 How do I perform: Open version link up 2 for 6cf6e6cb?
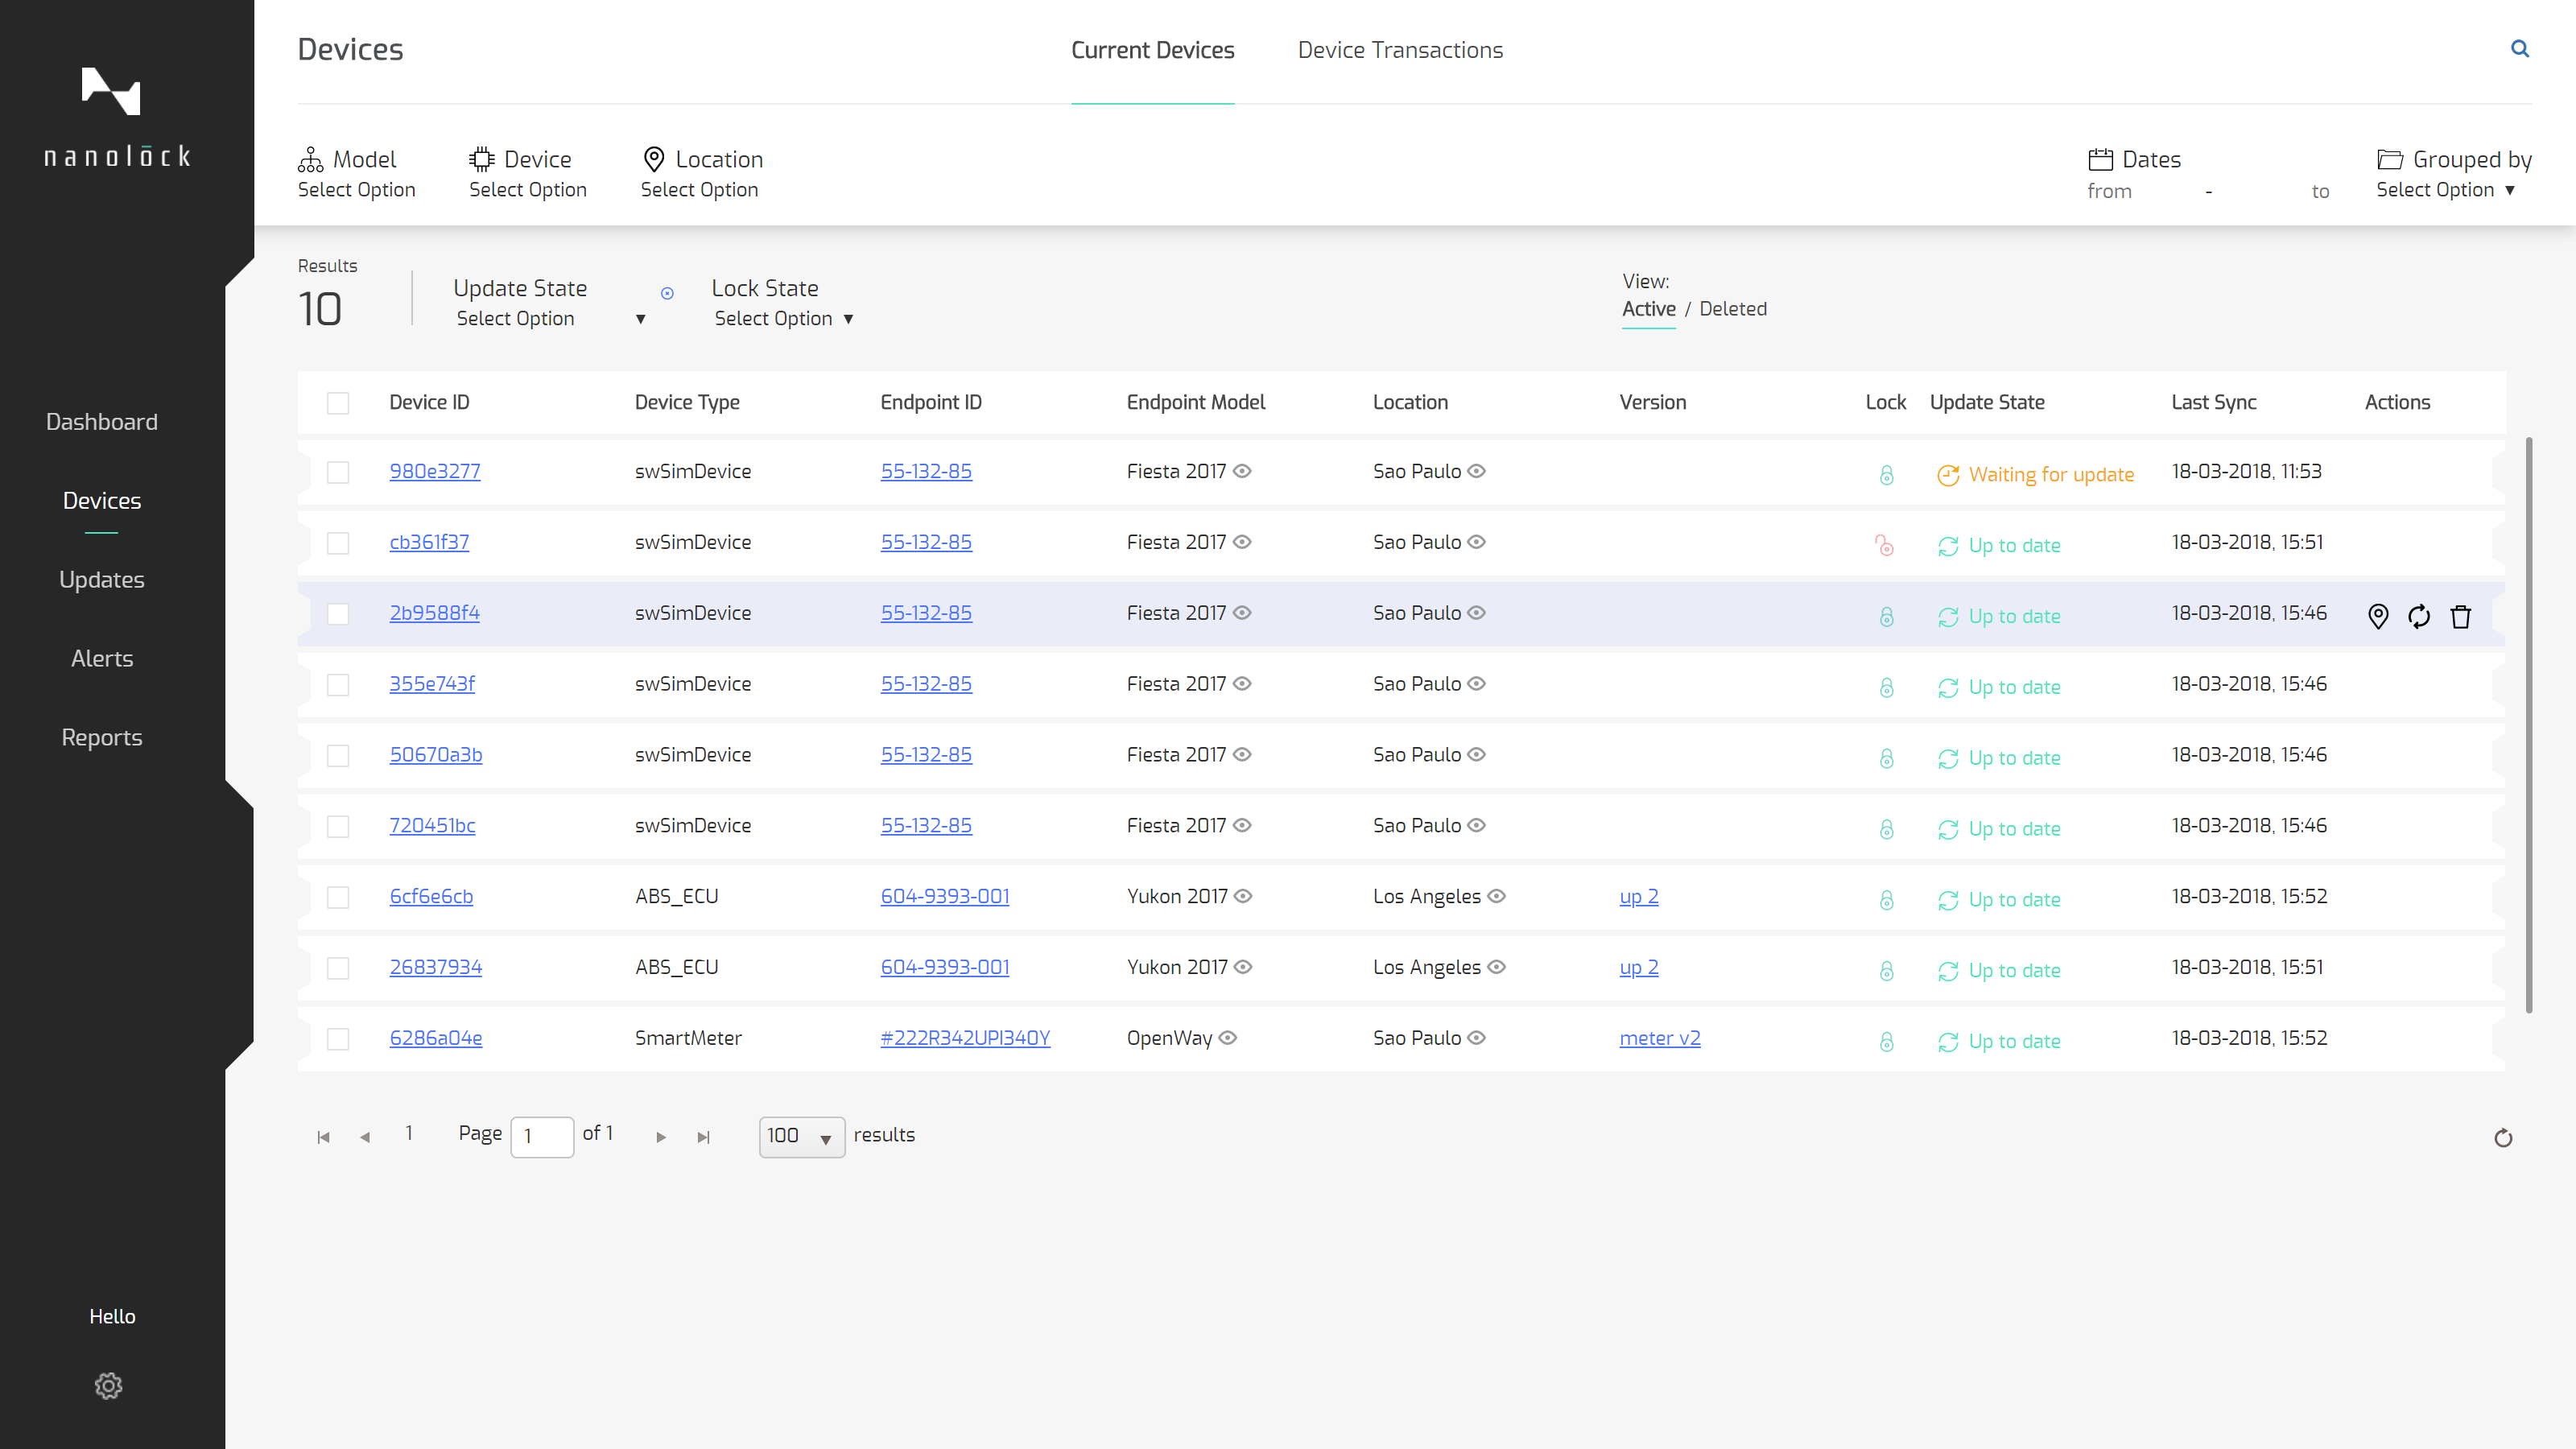tap(1639, 896)
